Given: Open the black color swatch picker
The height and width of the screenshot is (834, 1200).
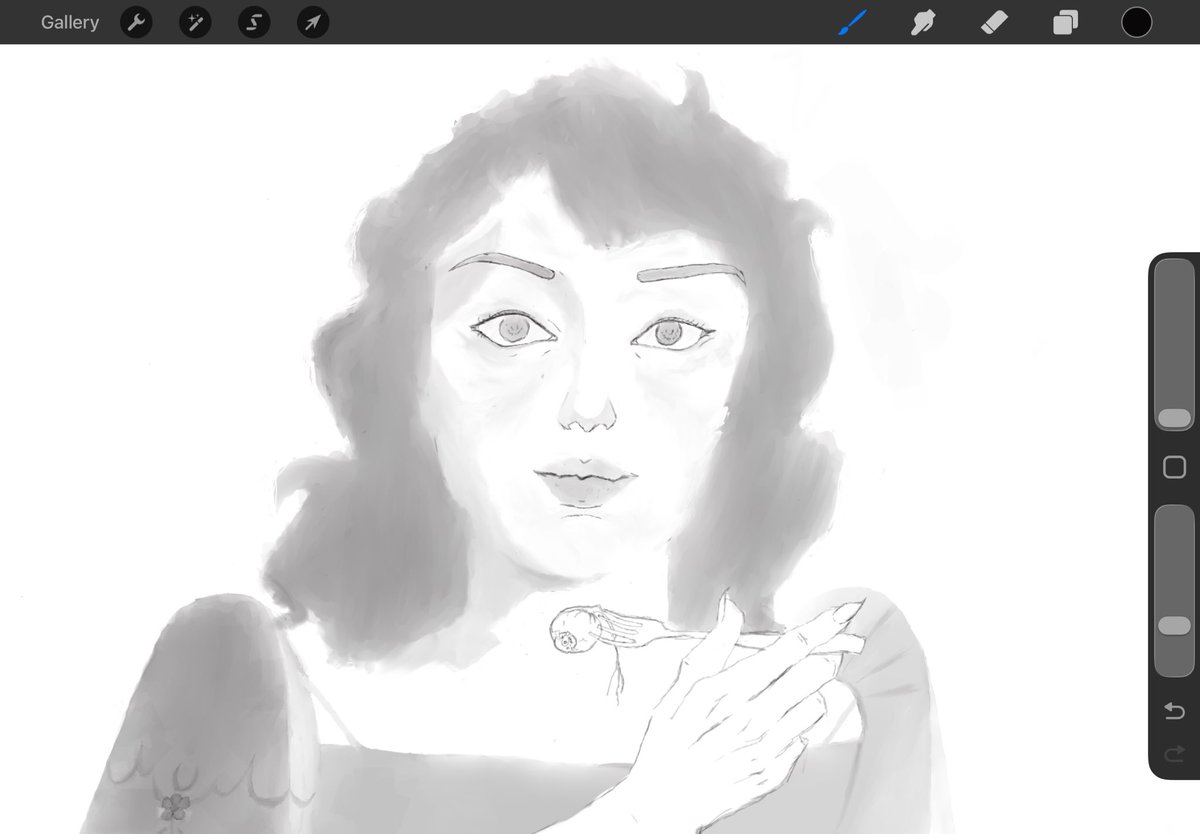Looking at the screenshot, I should click(x=1136, y=22).
